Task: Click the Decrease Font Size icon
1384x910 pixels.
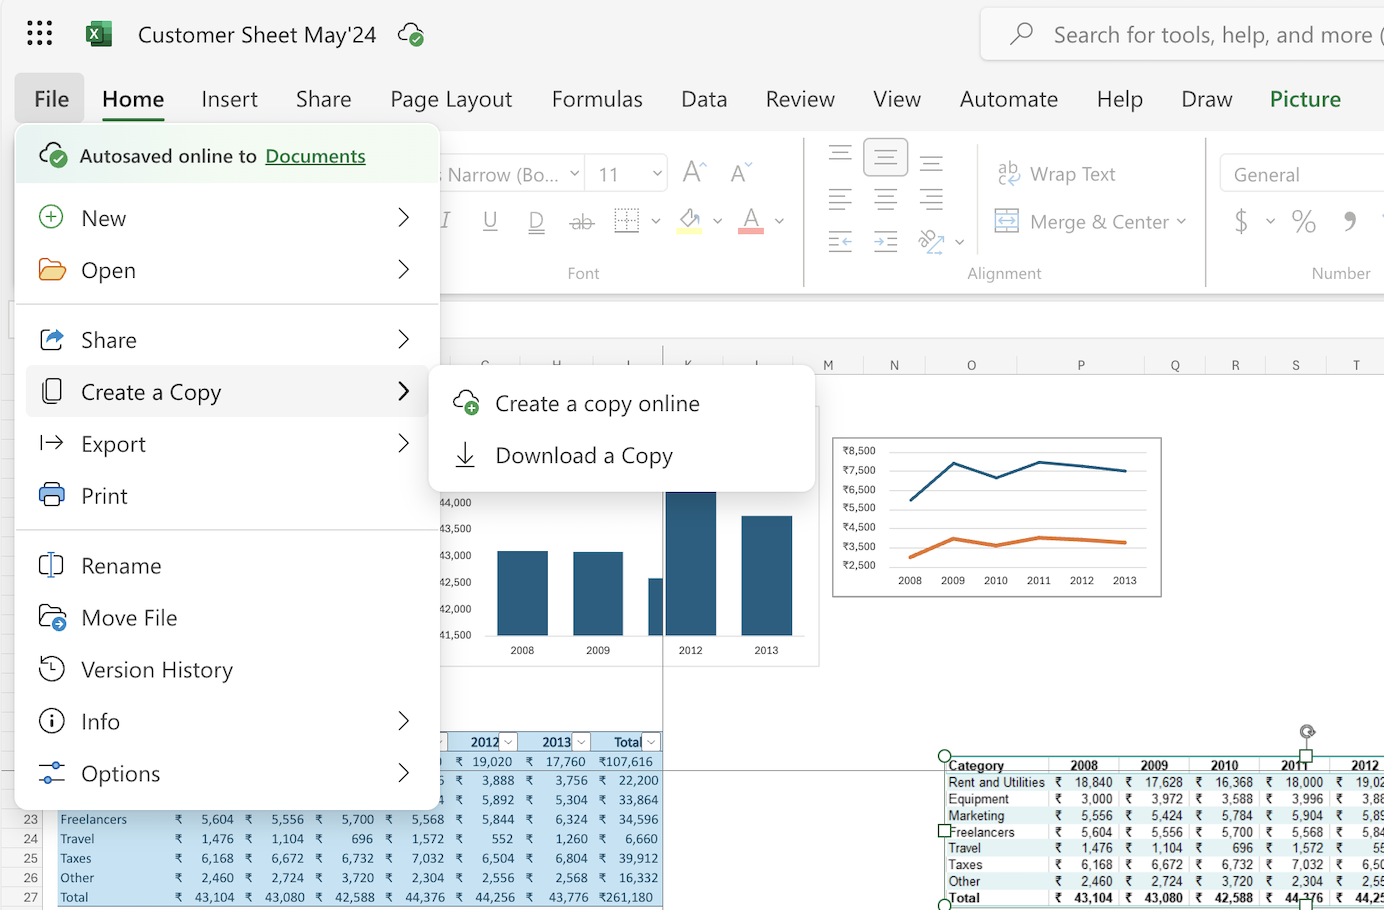Action: pos(740,173)
